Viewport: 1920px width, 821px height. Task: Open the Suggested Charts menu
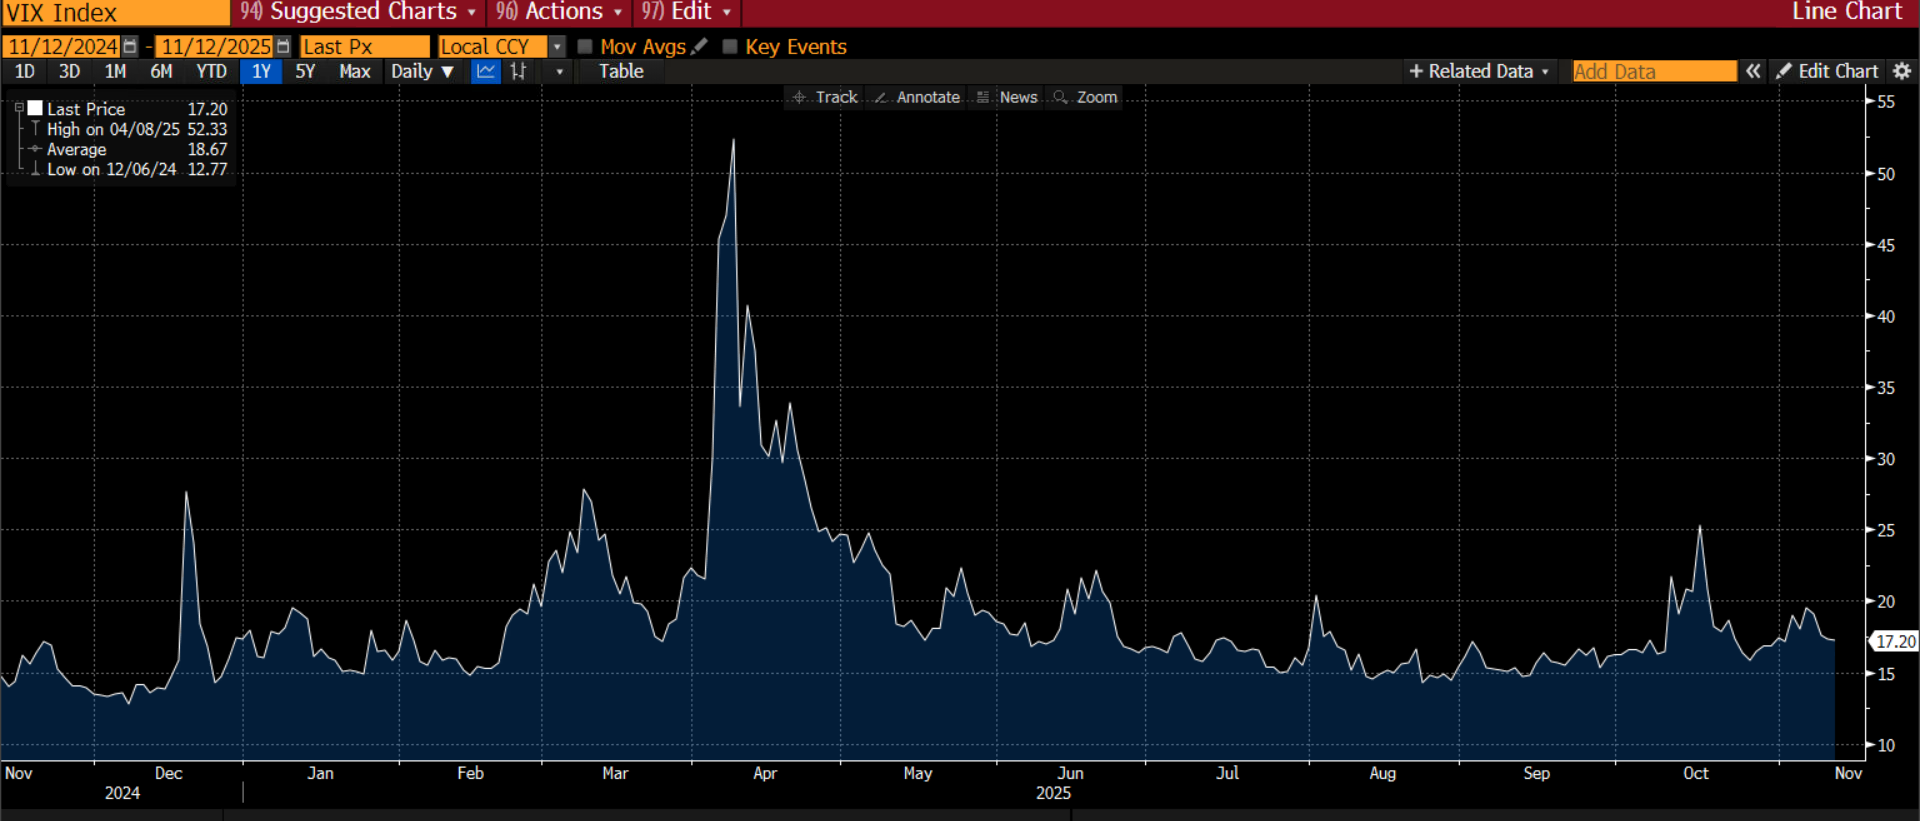pos(360,12)
